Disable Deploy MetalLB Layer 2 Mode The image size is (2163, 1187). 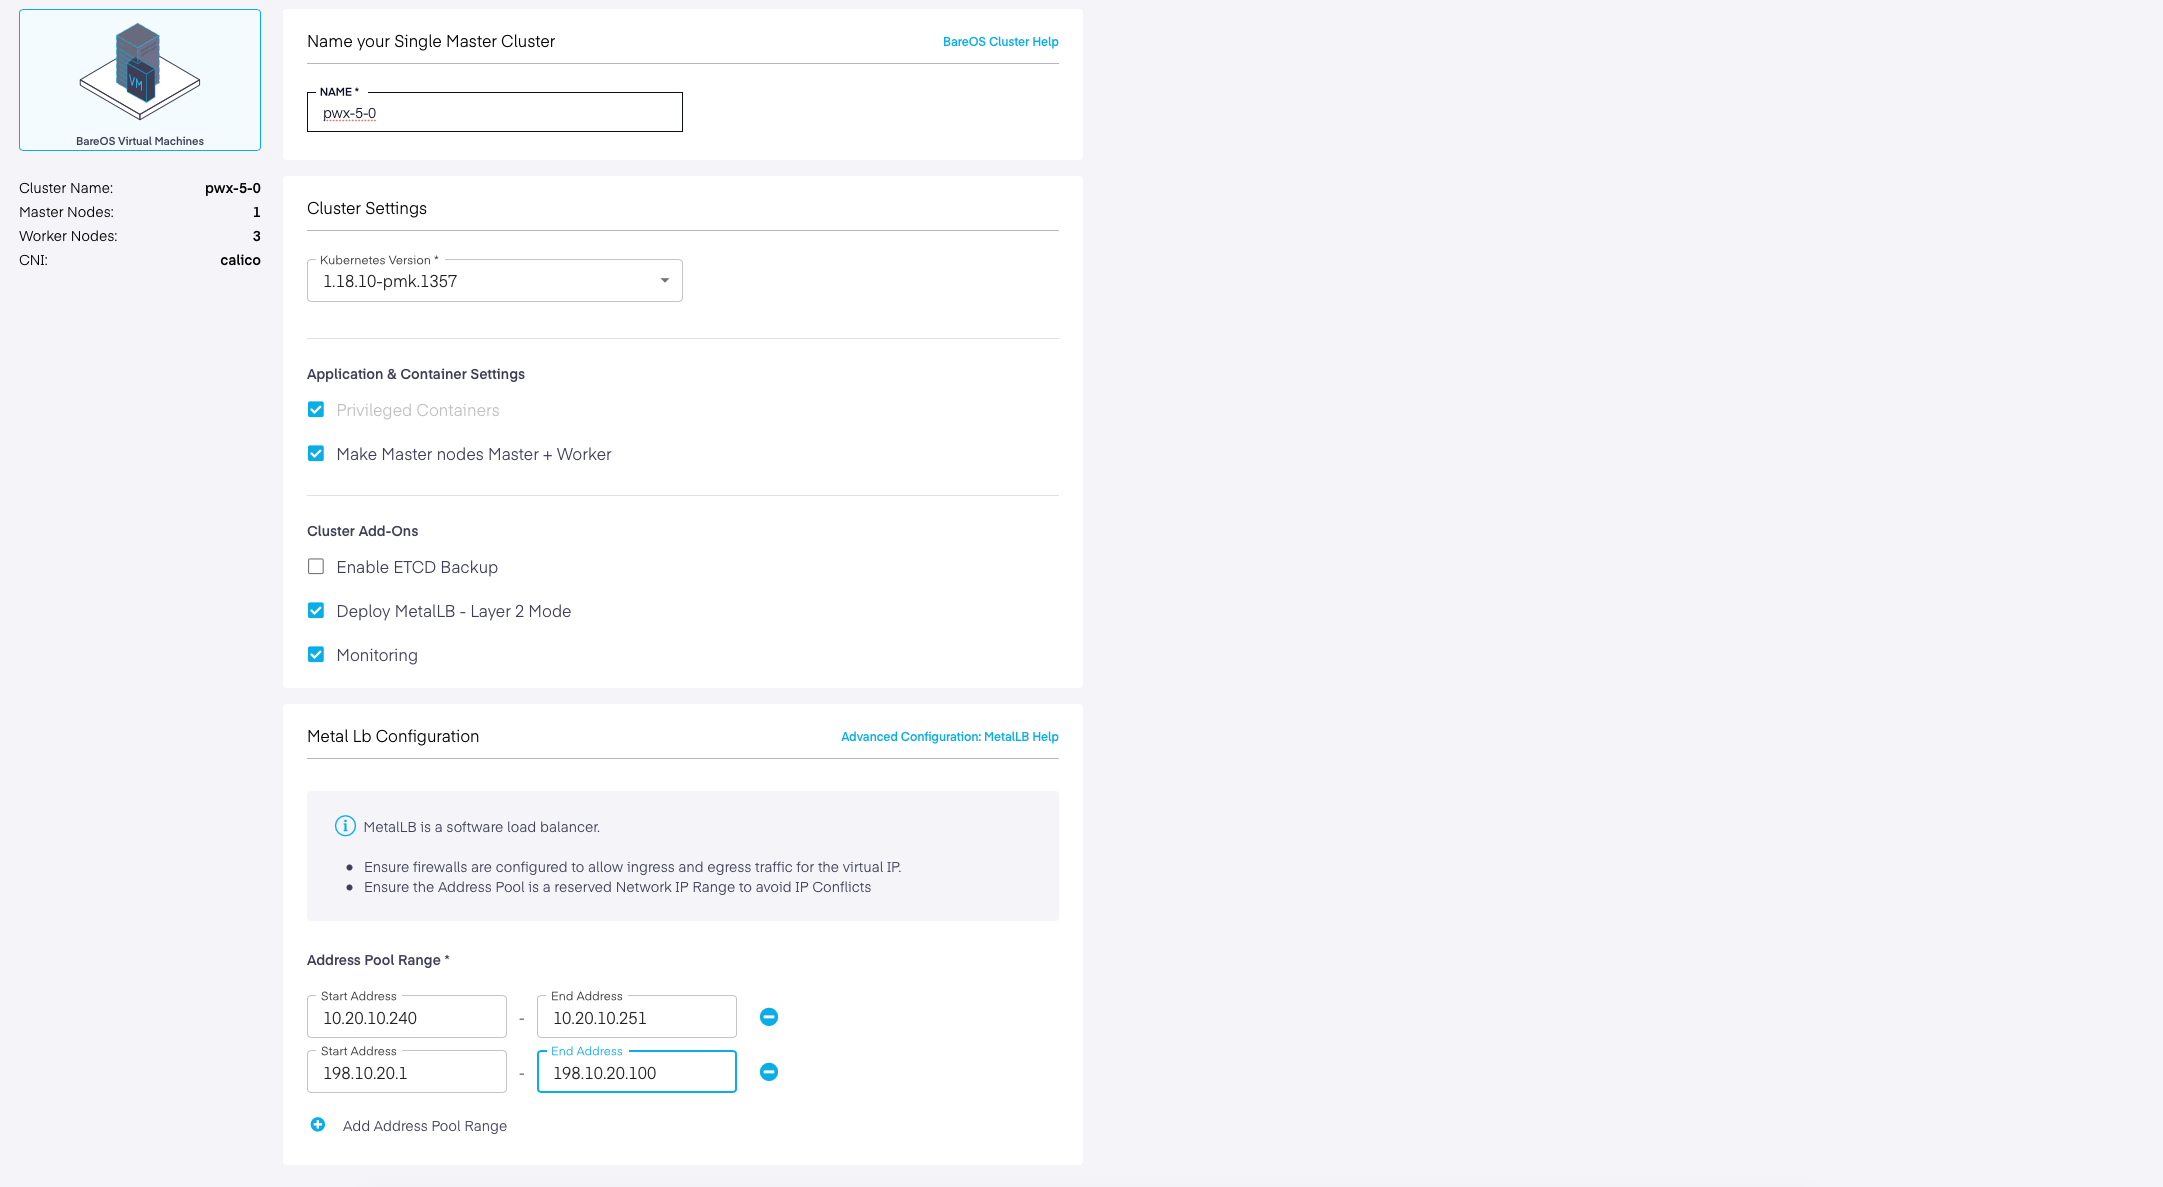(316, 611)
